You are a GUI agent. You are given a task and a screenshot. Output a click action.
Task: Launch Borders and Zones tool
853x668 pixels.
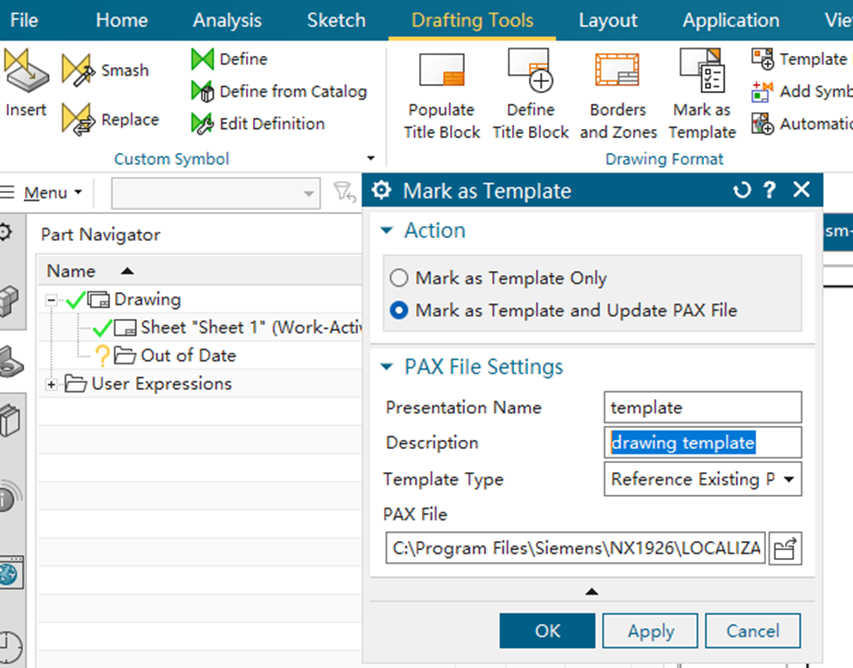(617, 72)
